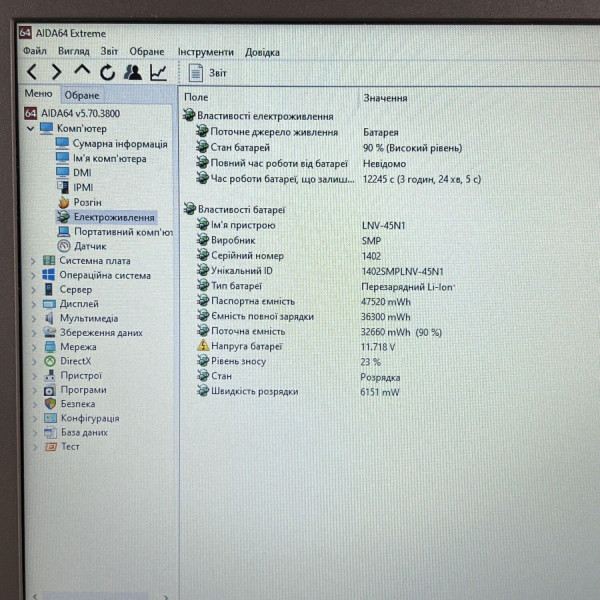The image size is (600, 600).
Task: Go up one level with the up arrow icon
Action: click(82, 70)
